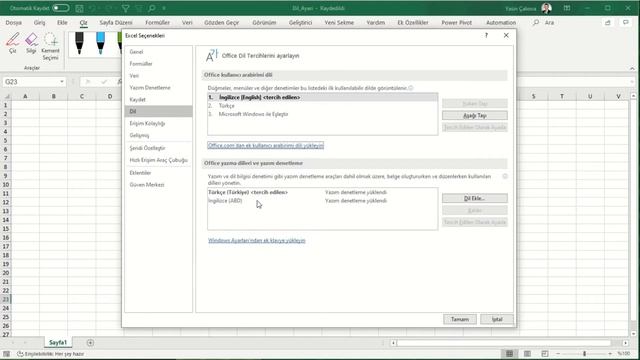Click the share icon in ribbon
The height and width of the screenshot is (360, 640).
(x=608, y=22)
